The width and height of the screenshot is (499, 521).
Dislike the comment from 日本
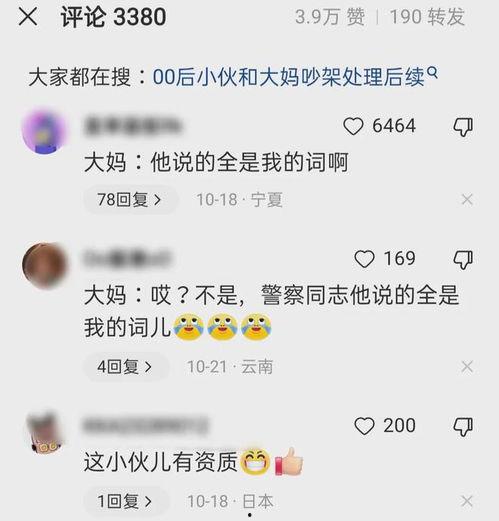(463, 427)
